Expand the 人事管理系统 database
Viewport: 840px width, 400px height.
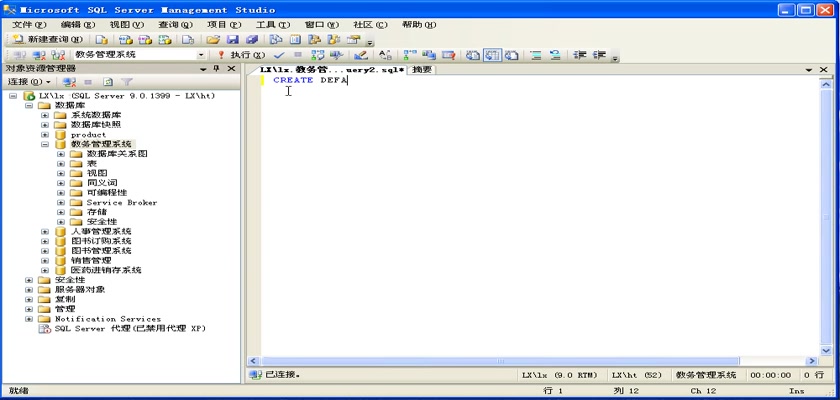44,231
